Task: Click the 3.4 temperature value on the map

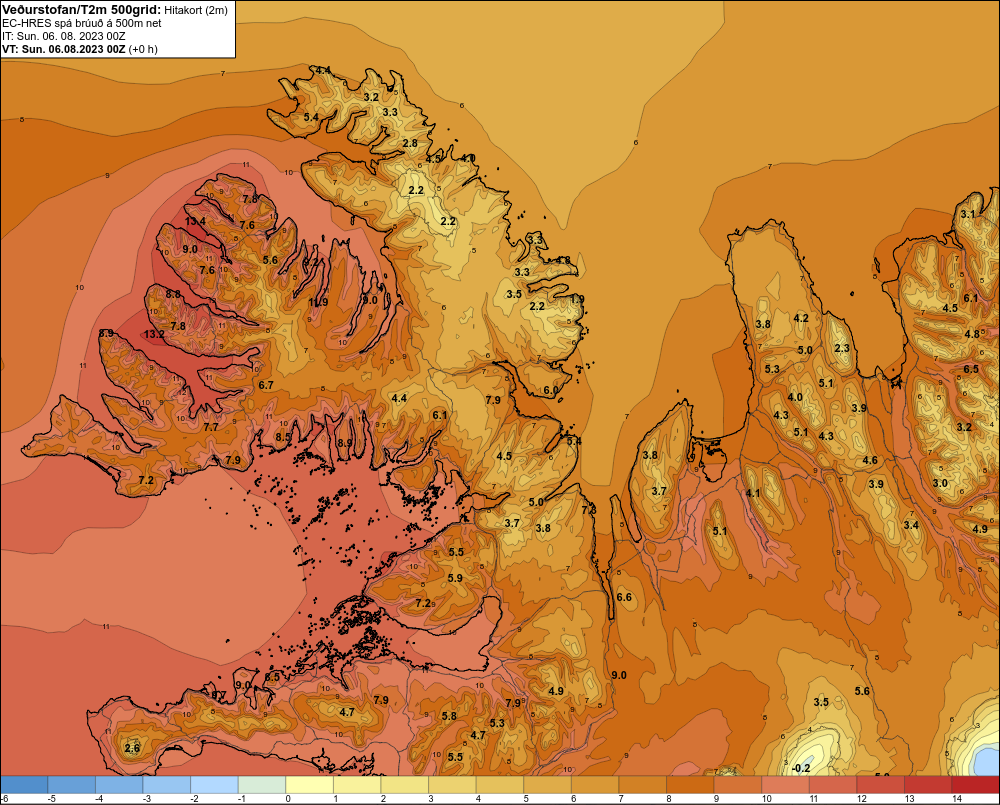Action: click(911, 525)
